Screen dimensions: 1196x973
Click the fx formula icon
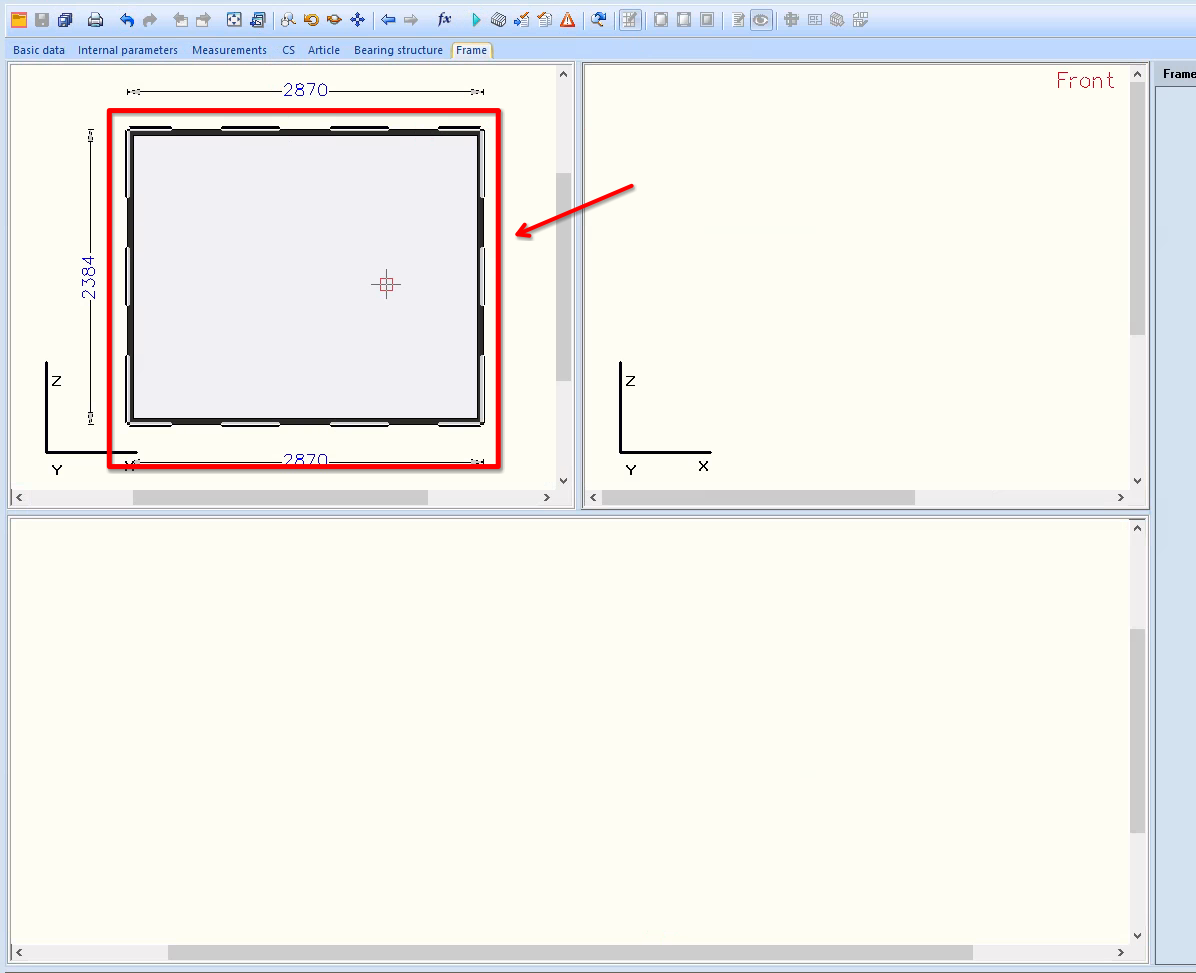445,20
